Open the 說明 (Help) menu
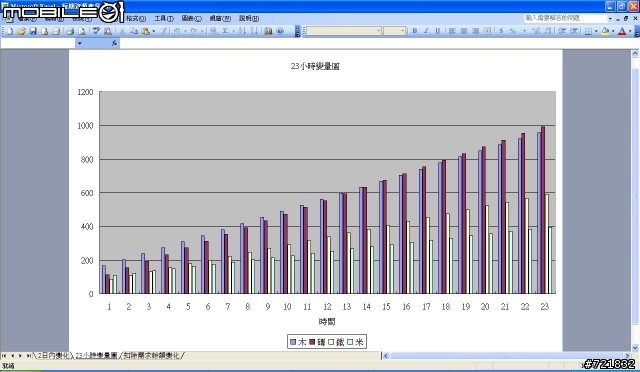 tap(249, 18)
